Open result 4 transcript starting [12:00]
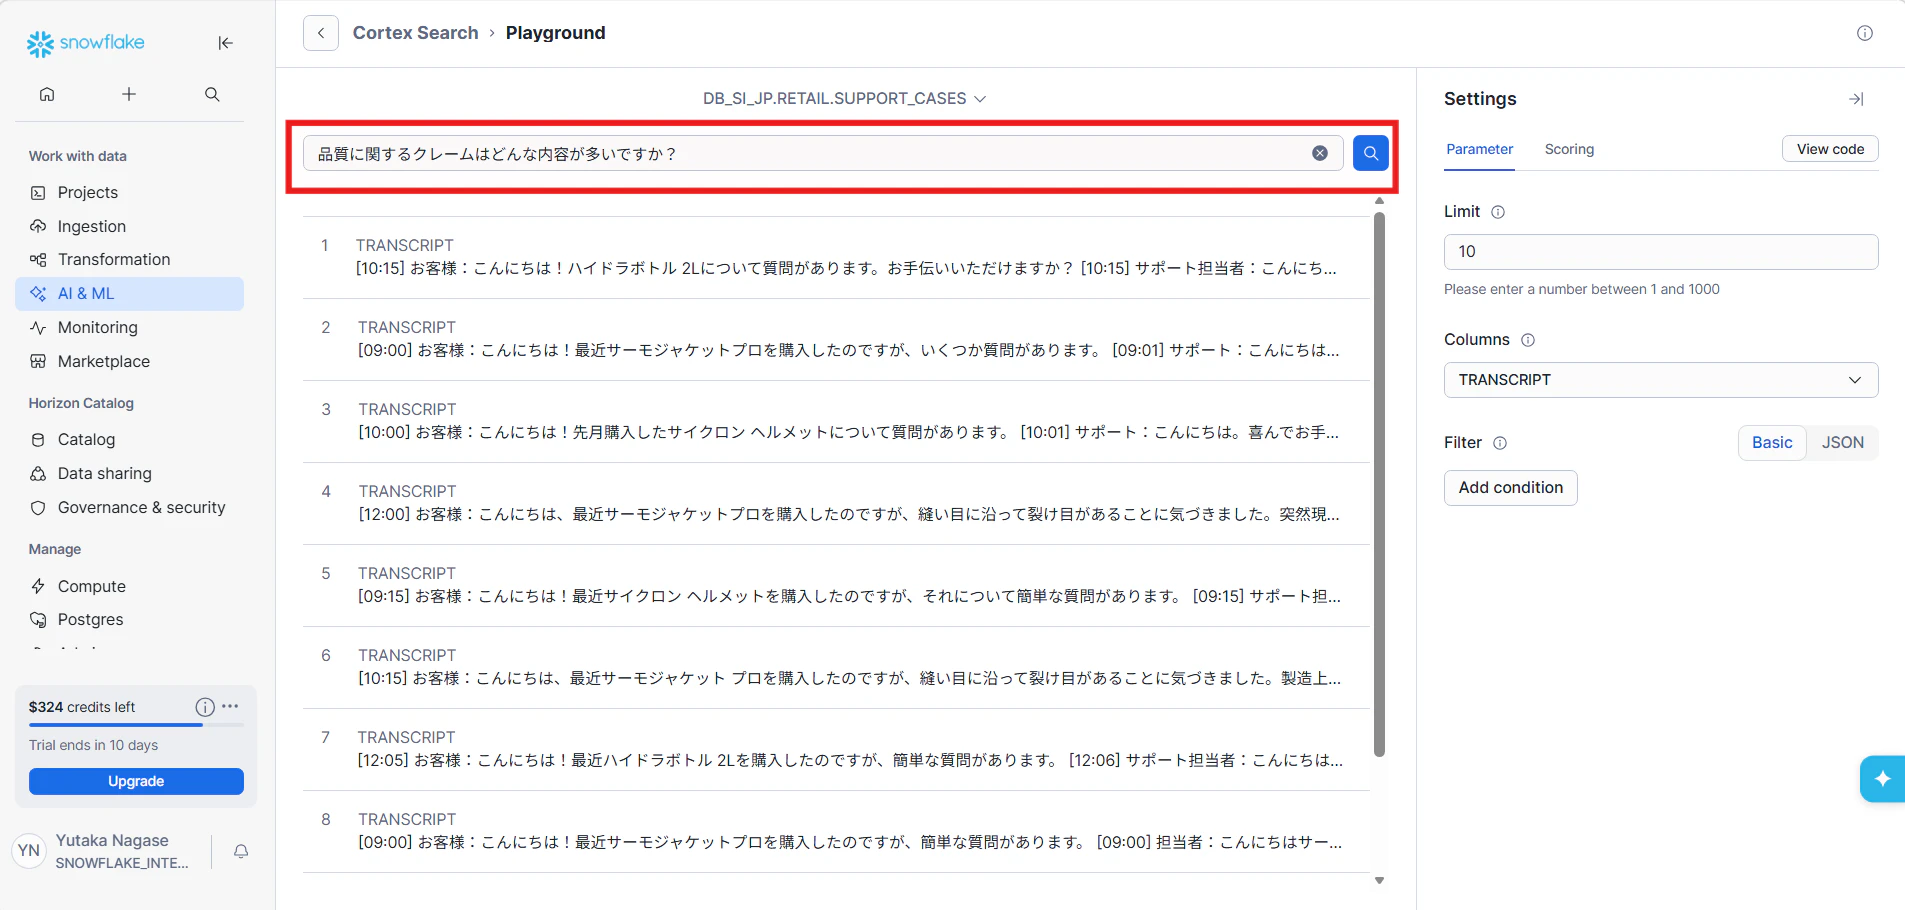 [836, 503]
